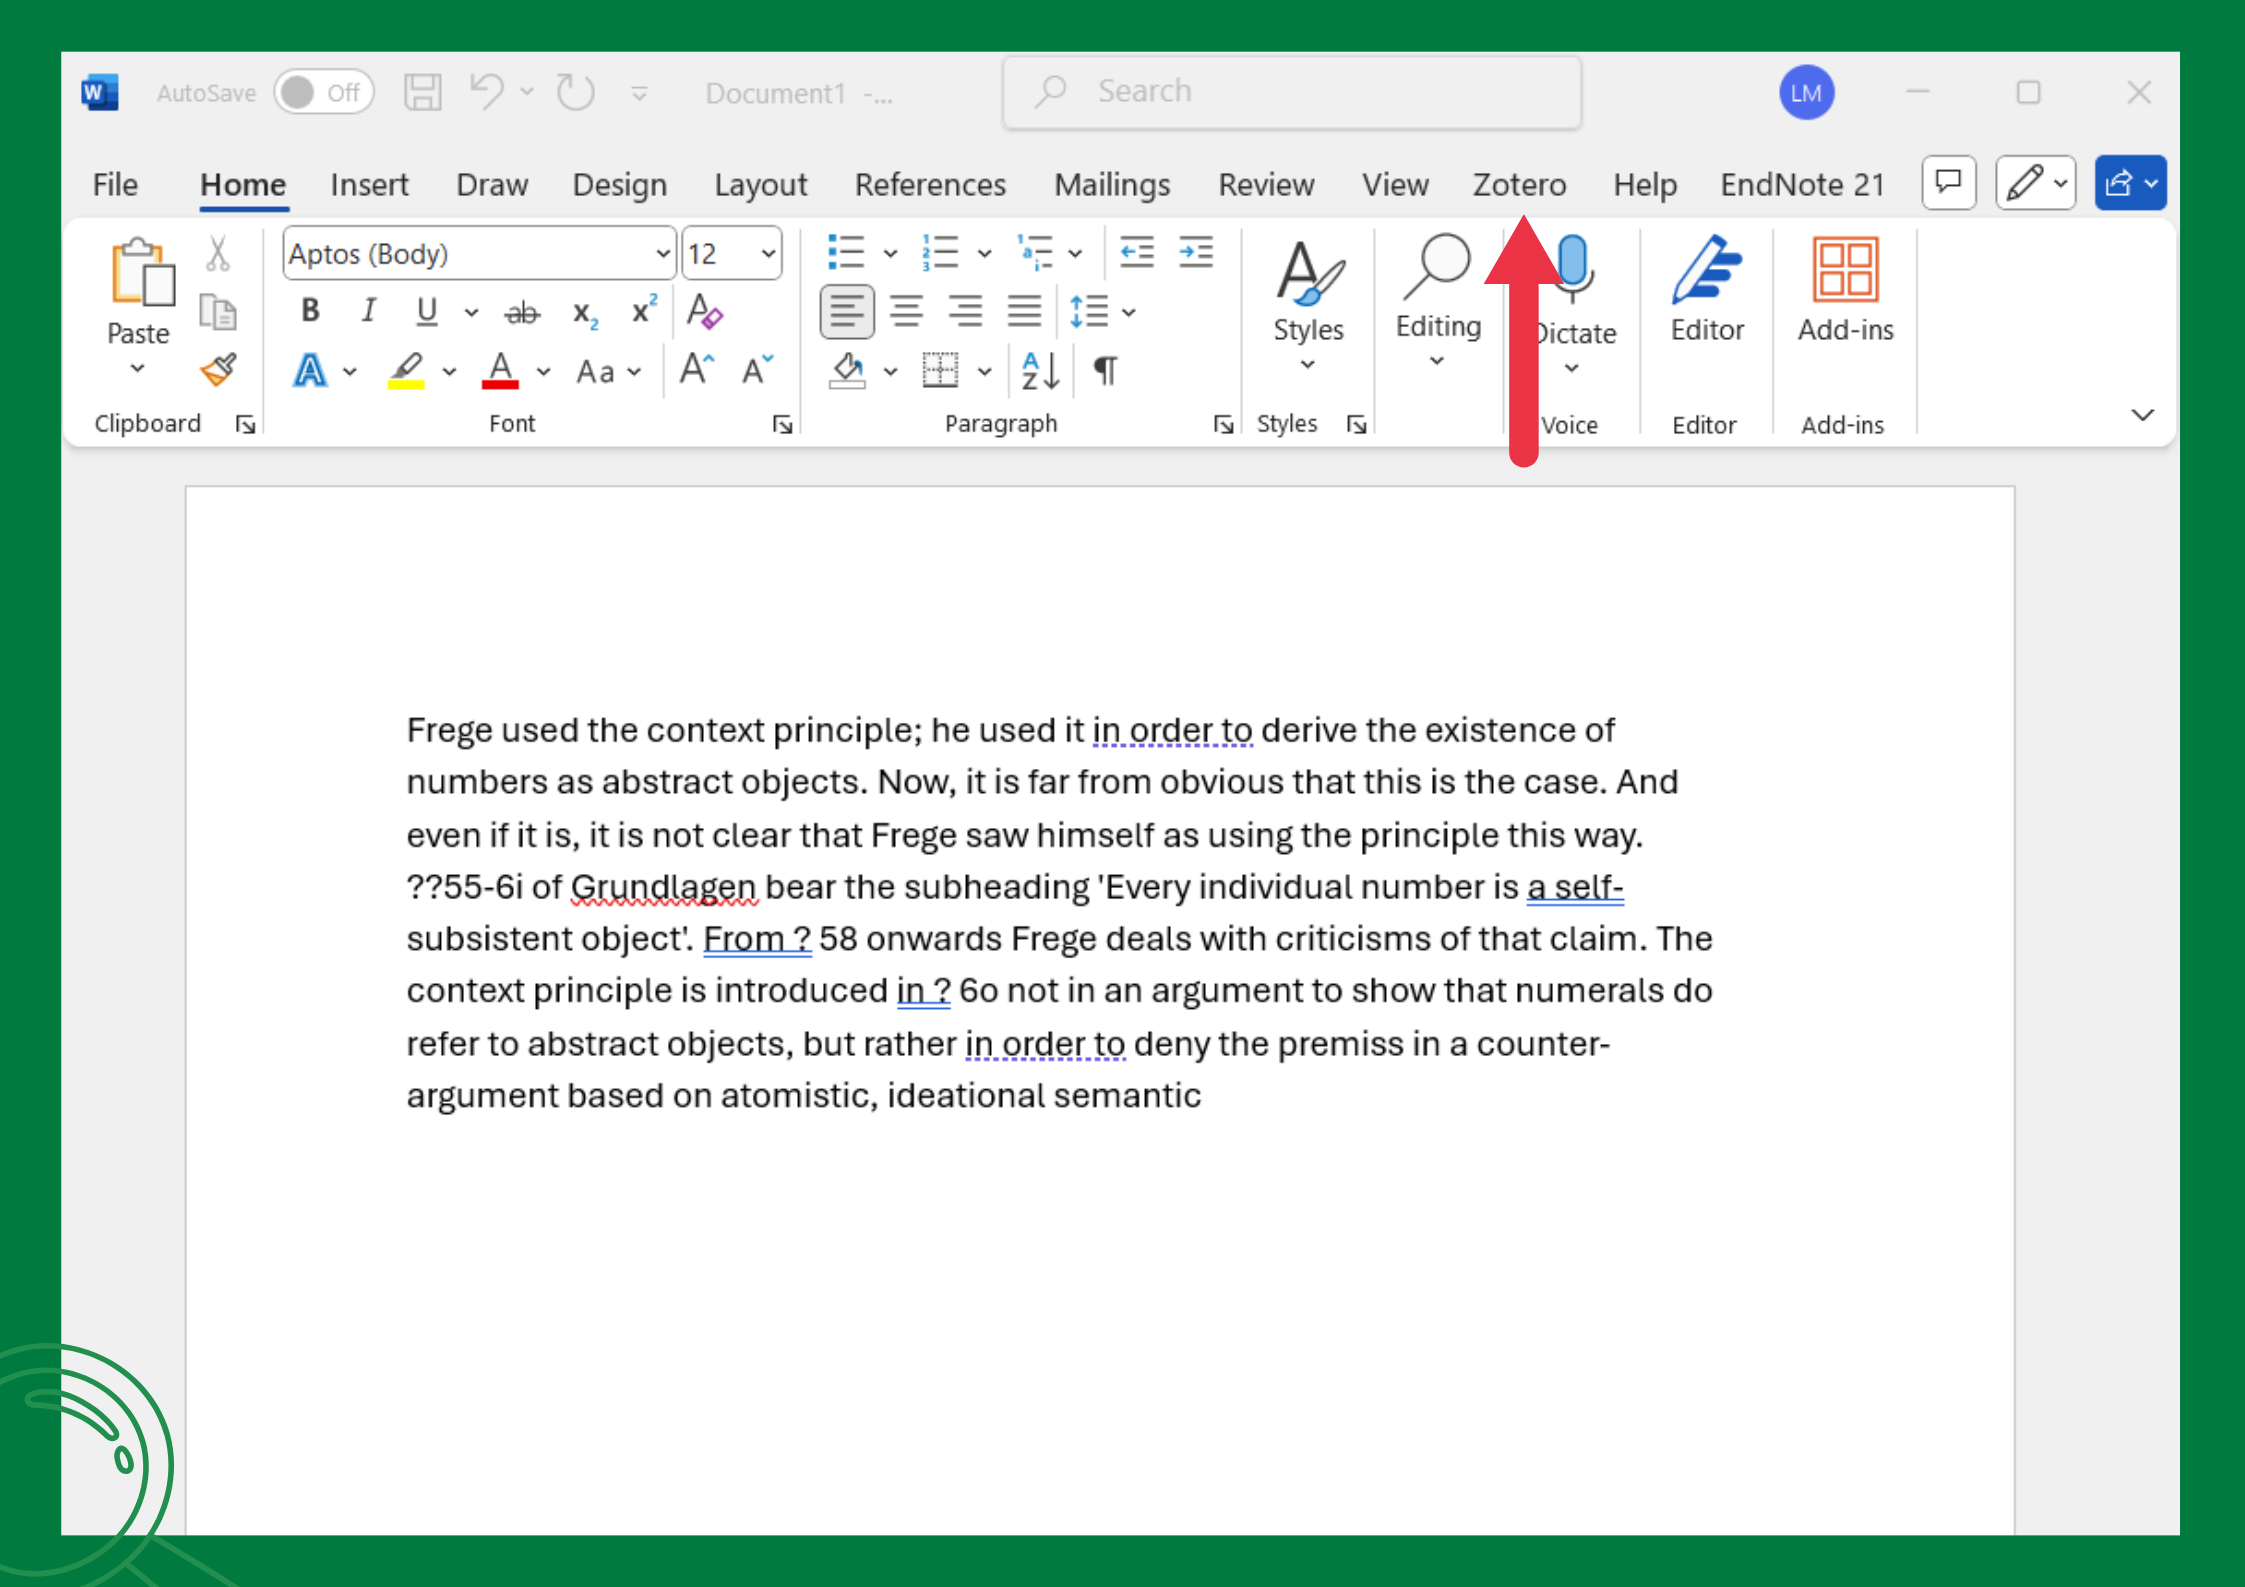2245x1587 pixels.
Task: Click the Word application logo
Action: (x=100, y=92)
